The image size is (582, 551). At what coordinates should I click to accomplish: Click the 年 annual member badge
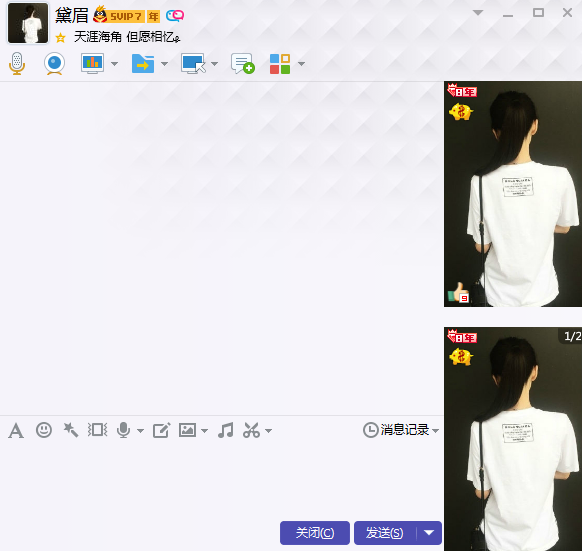click(x=153, y=17)
